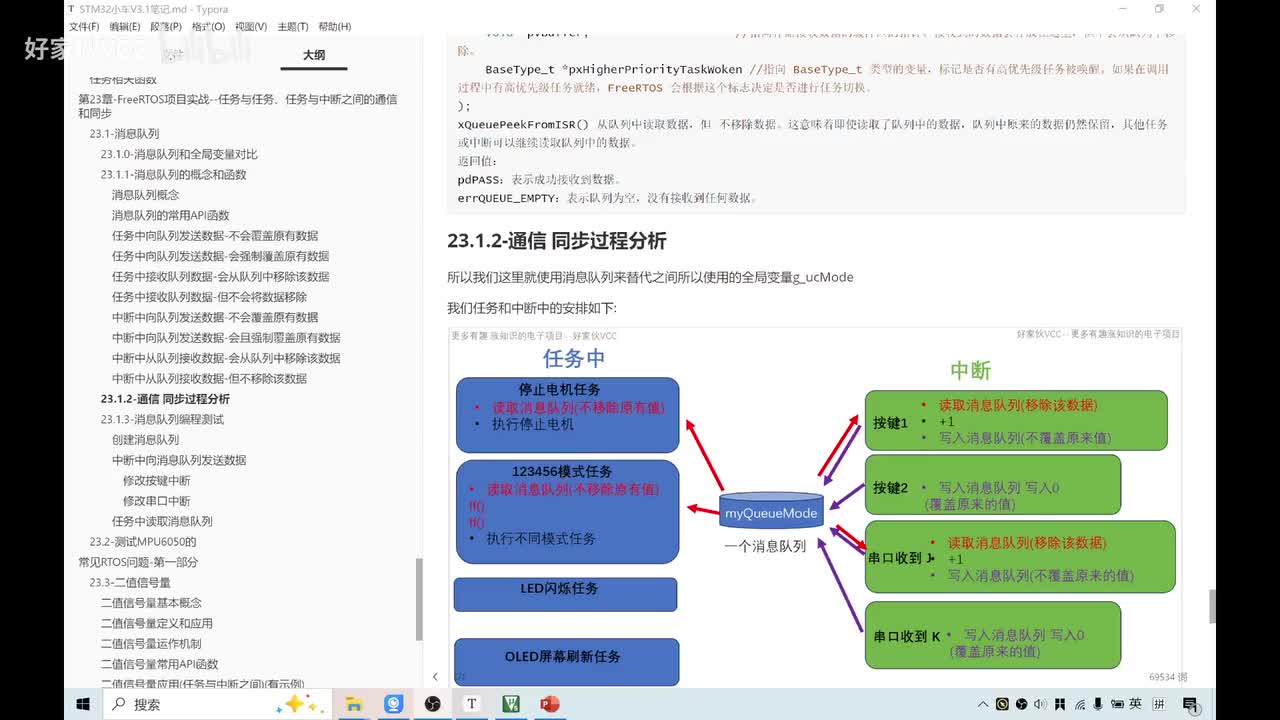Open the PowerPoint taskbar icon
This screenshot has width=1280, height=720.
(x=549, y=704)
